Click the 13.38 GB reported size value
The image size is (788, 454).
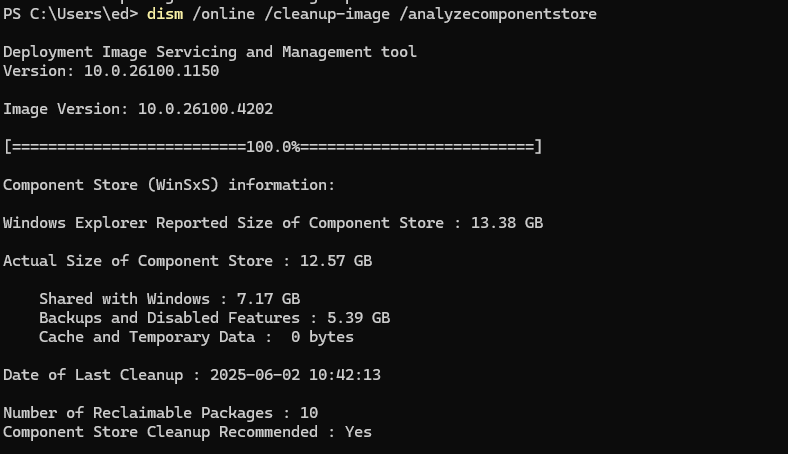pyautogui.click(x=507, y=223)
